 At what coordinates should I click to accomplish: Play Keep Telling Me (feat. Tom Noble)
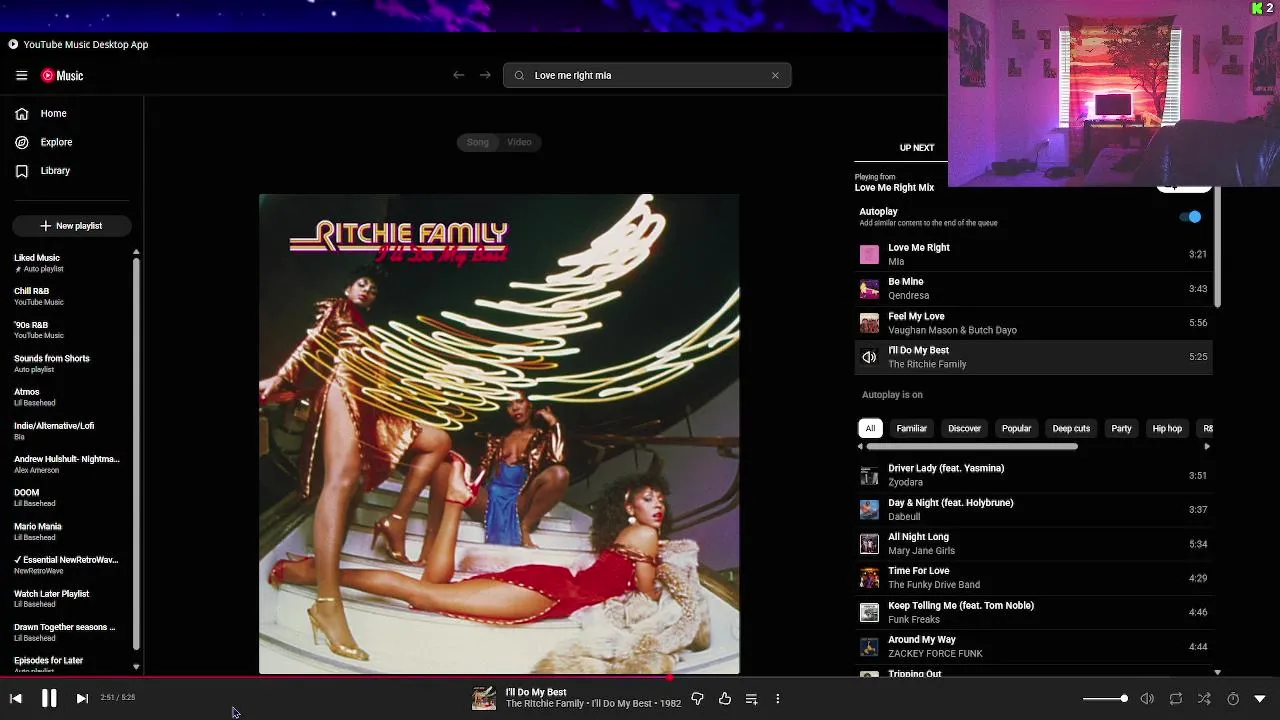point(1033,612)
